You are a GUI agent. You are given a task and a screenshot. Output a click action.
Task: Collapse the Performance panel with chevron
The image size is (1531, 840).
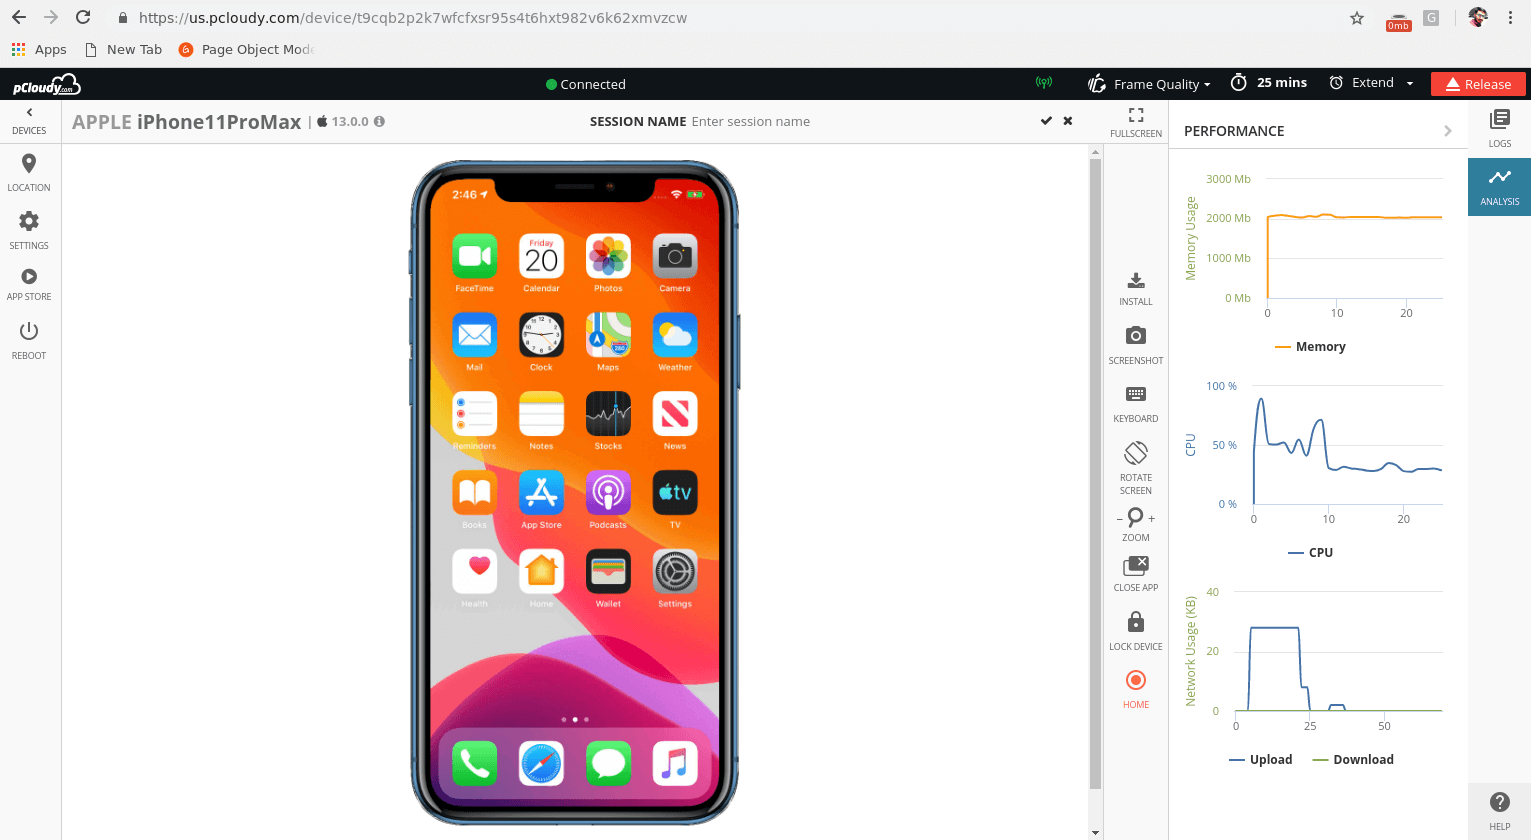tap(1448, 131)
